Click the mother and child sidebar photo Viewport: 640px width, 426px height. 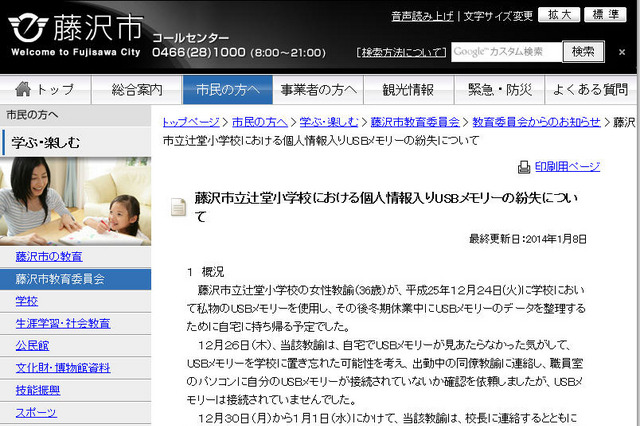[x=76, y=201]
